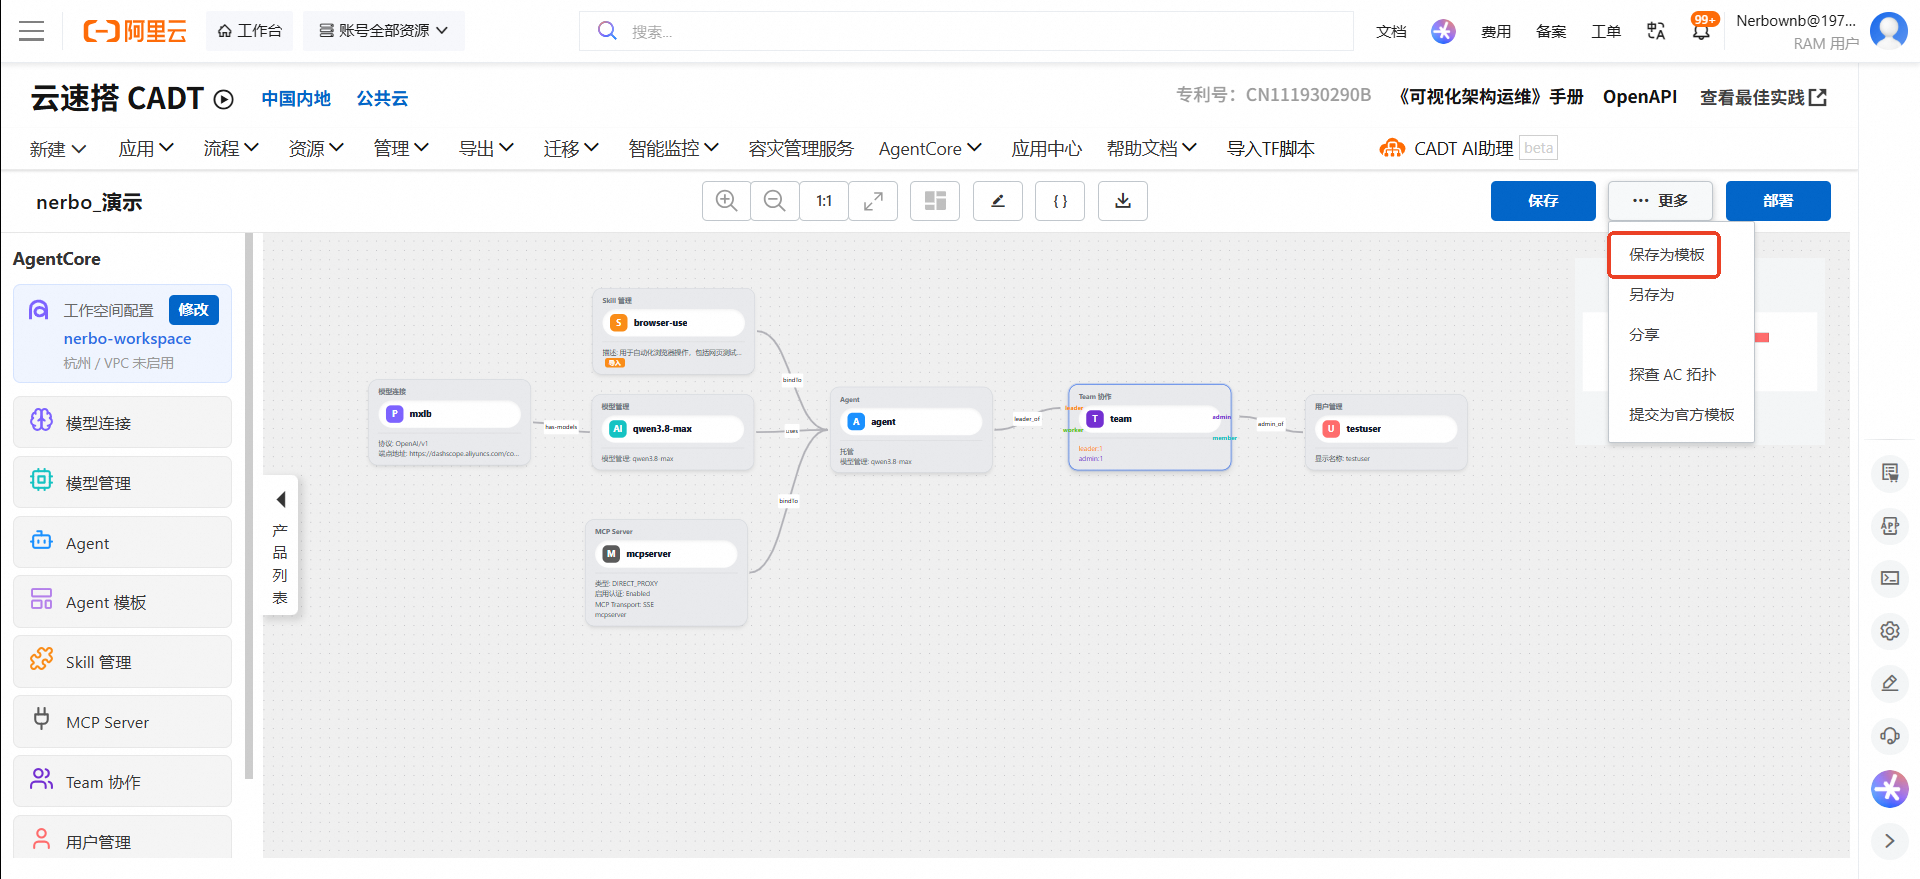Click the 更多 more button
The image size is (1920, 879).
[x=1660, y=201]
